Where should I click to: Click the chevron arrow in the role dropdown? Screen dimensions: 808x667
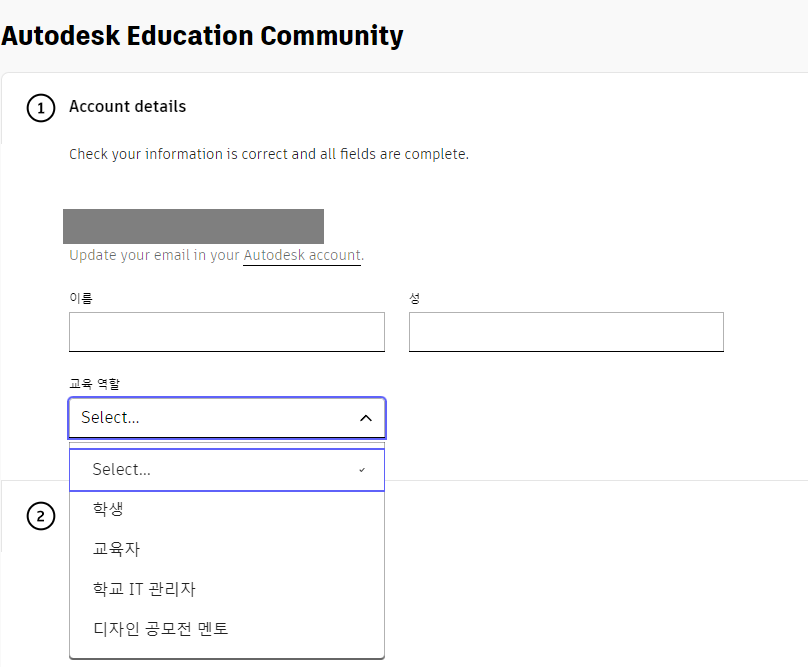point(366,418)
